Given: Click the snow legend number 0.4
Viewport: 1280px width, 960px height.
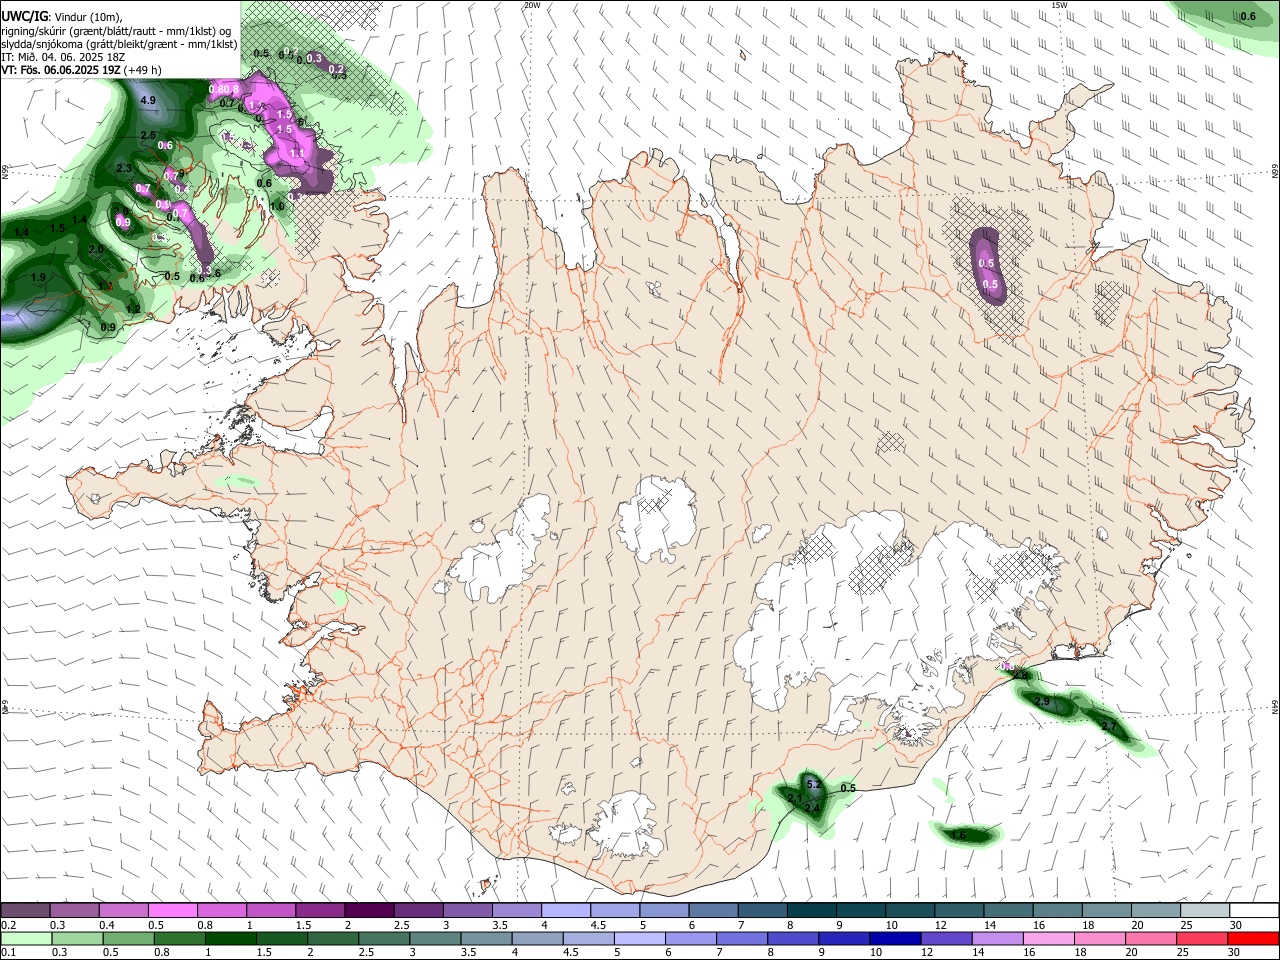Looking at the screenshot, I should point(107,926).
